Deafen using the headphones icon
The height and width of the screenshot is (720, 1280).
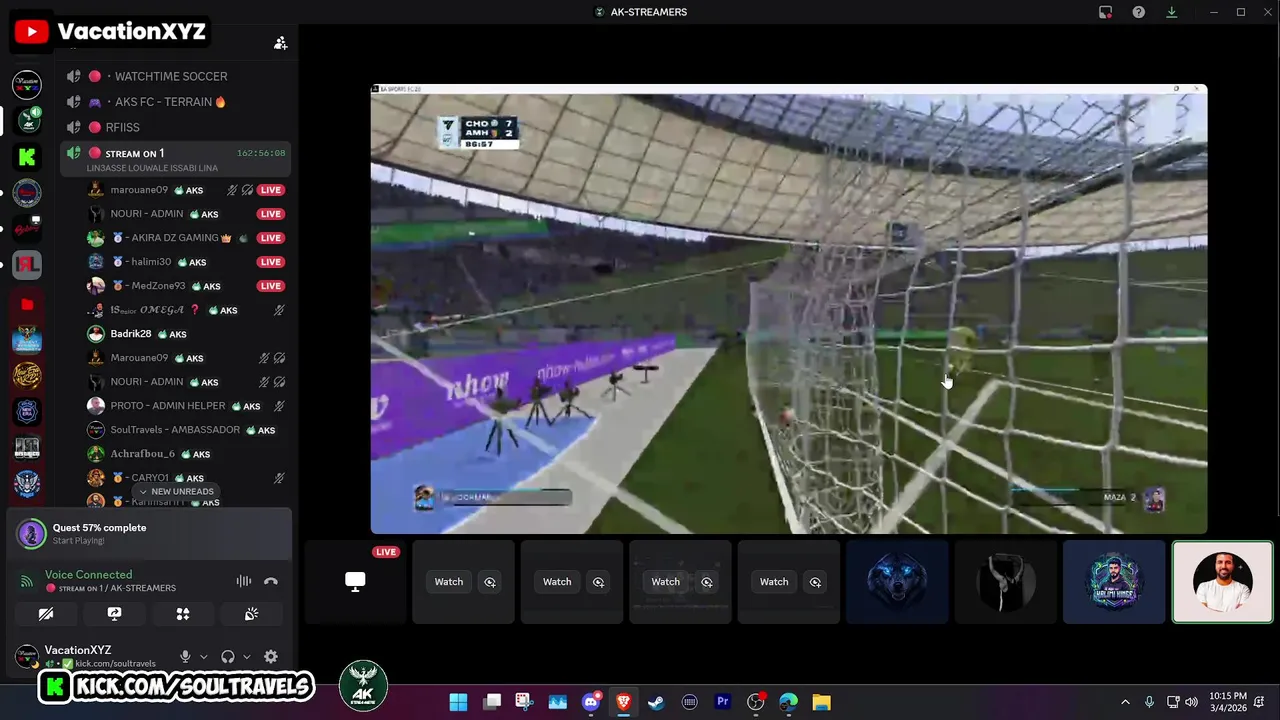(x=228, y=657)
